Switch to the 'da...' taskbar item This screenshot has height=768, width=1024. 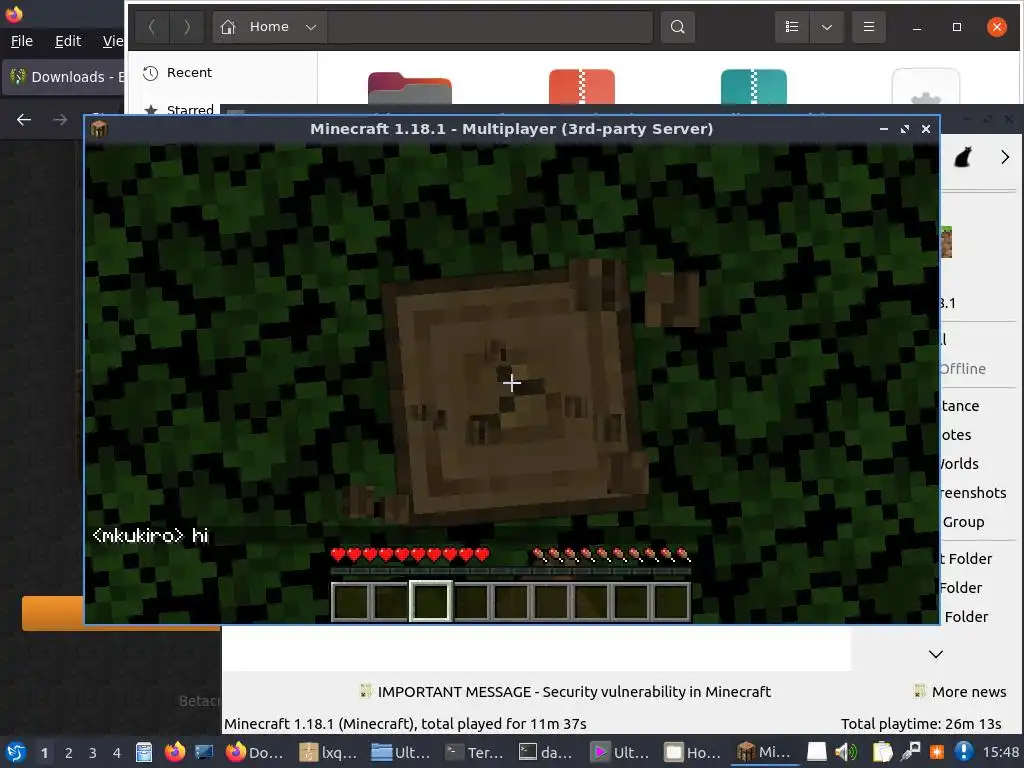click(x=547, y=752)
